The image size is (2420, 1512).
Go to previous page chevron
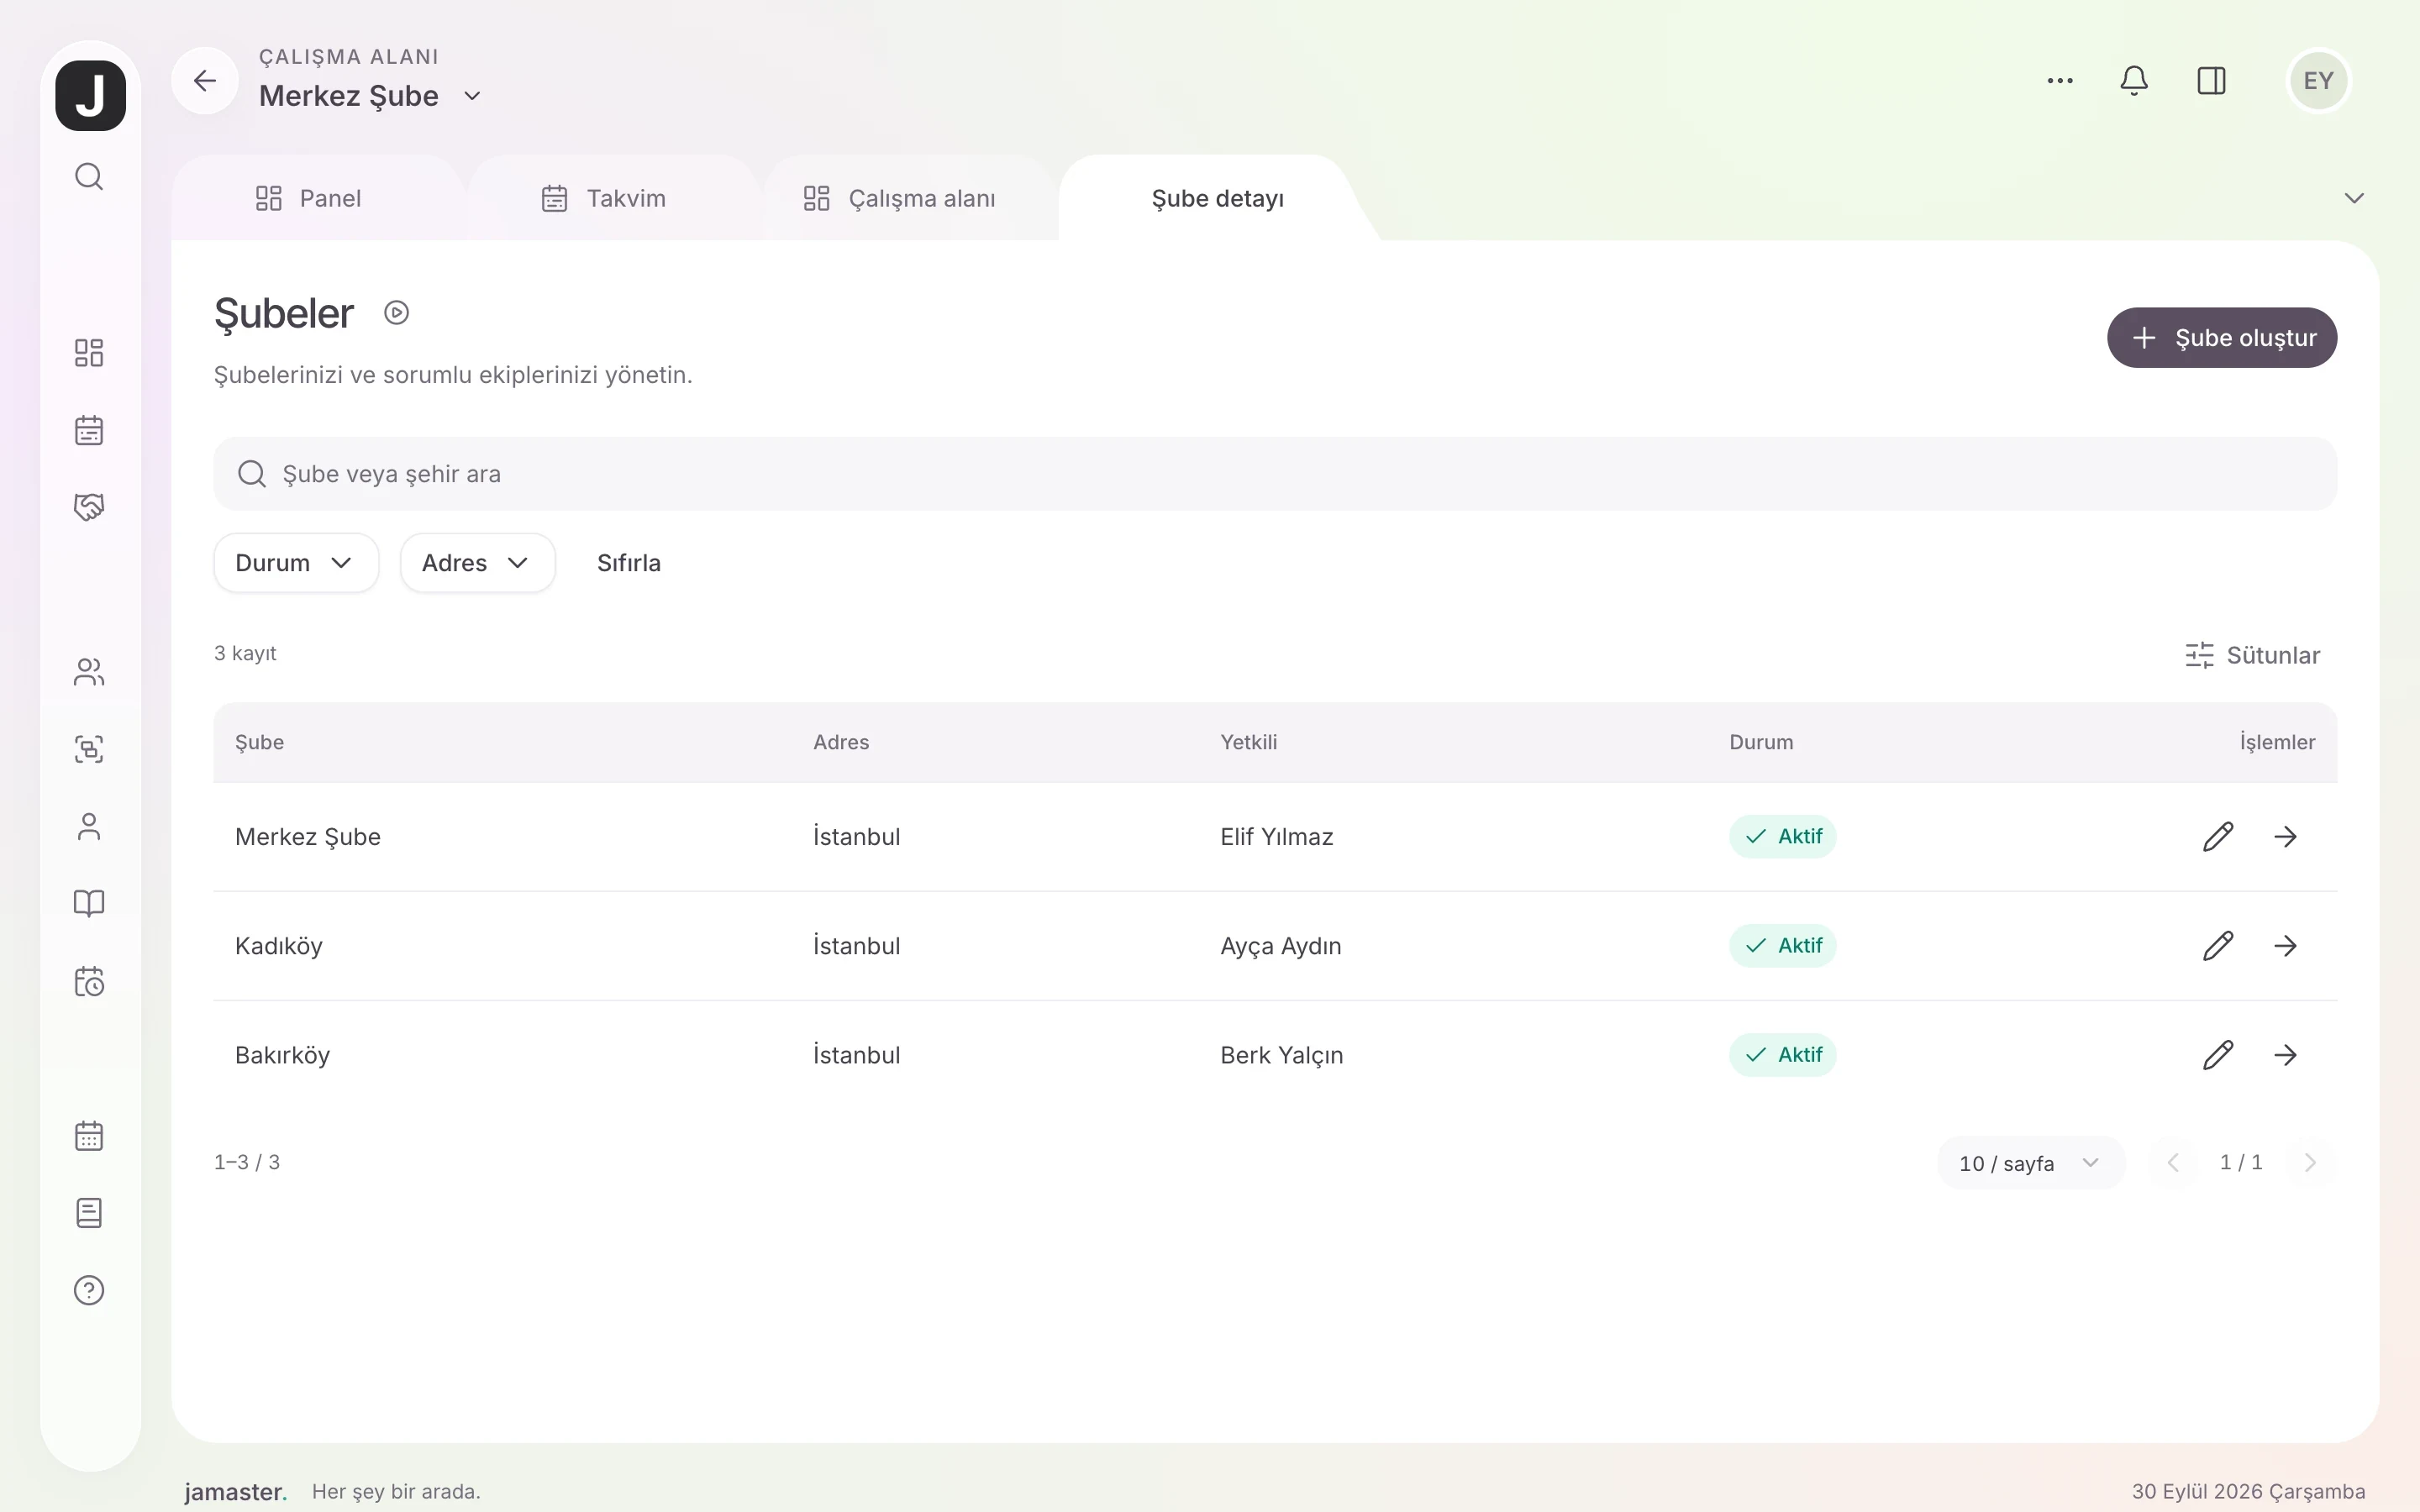[x=2173, y=1163]
